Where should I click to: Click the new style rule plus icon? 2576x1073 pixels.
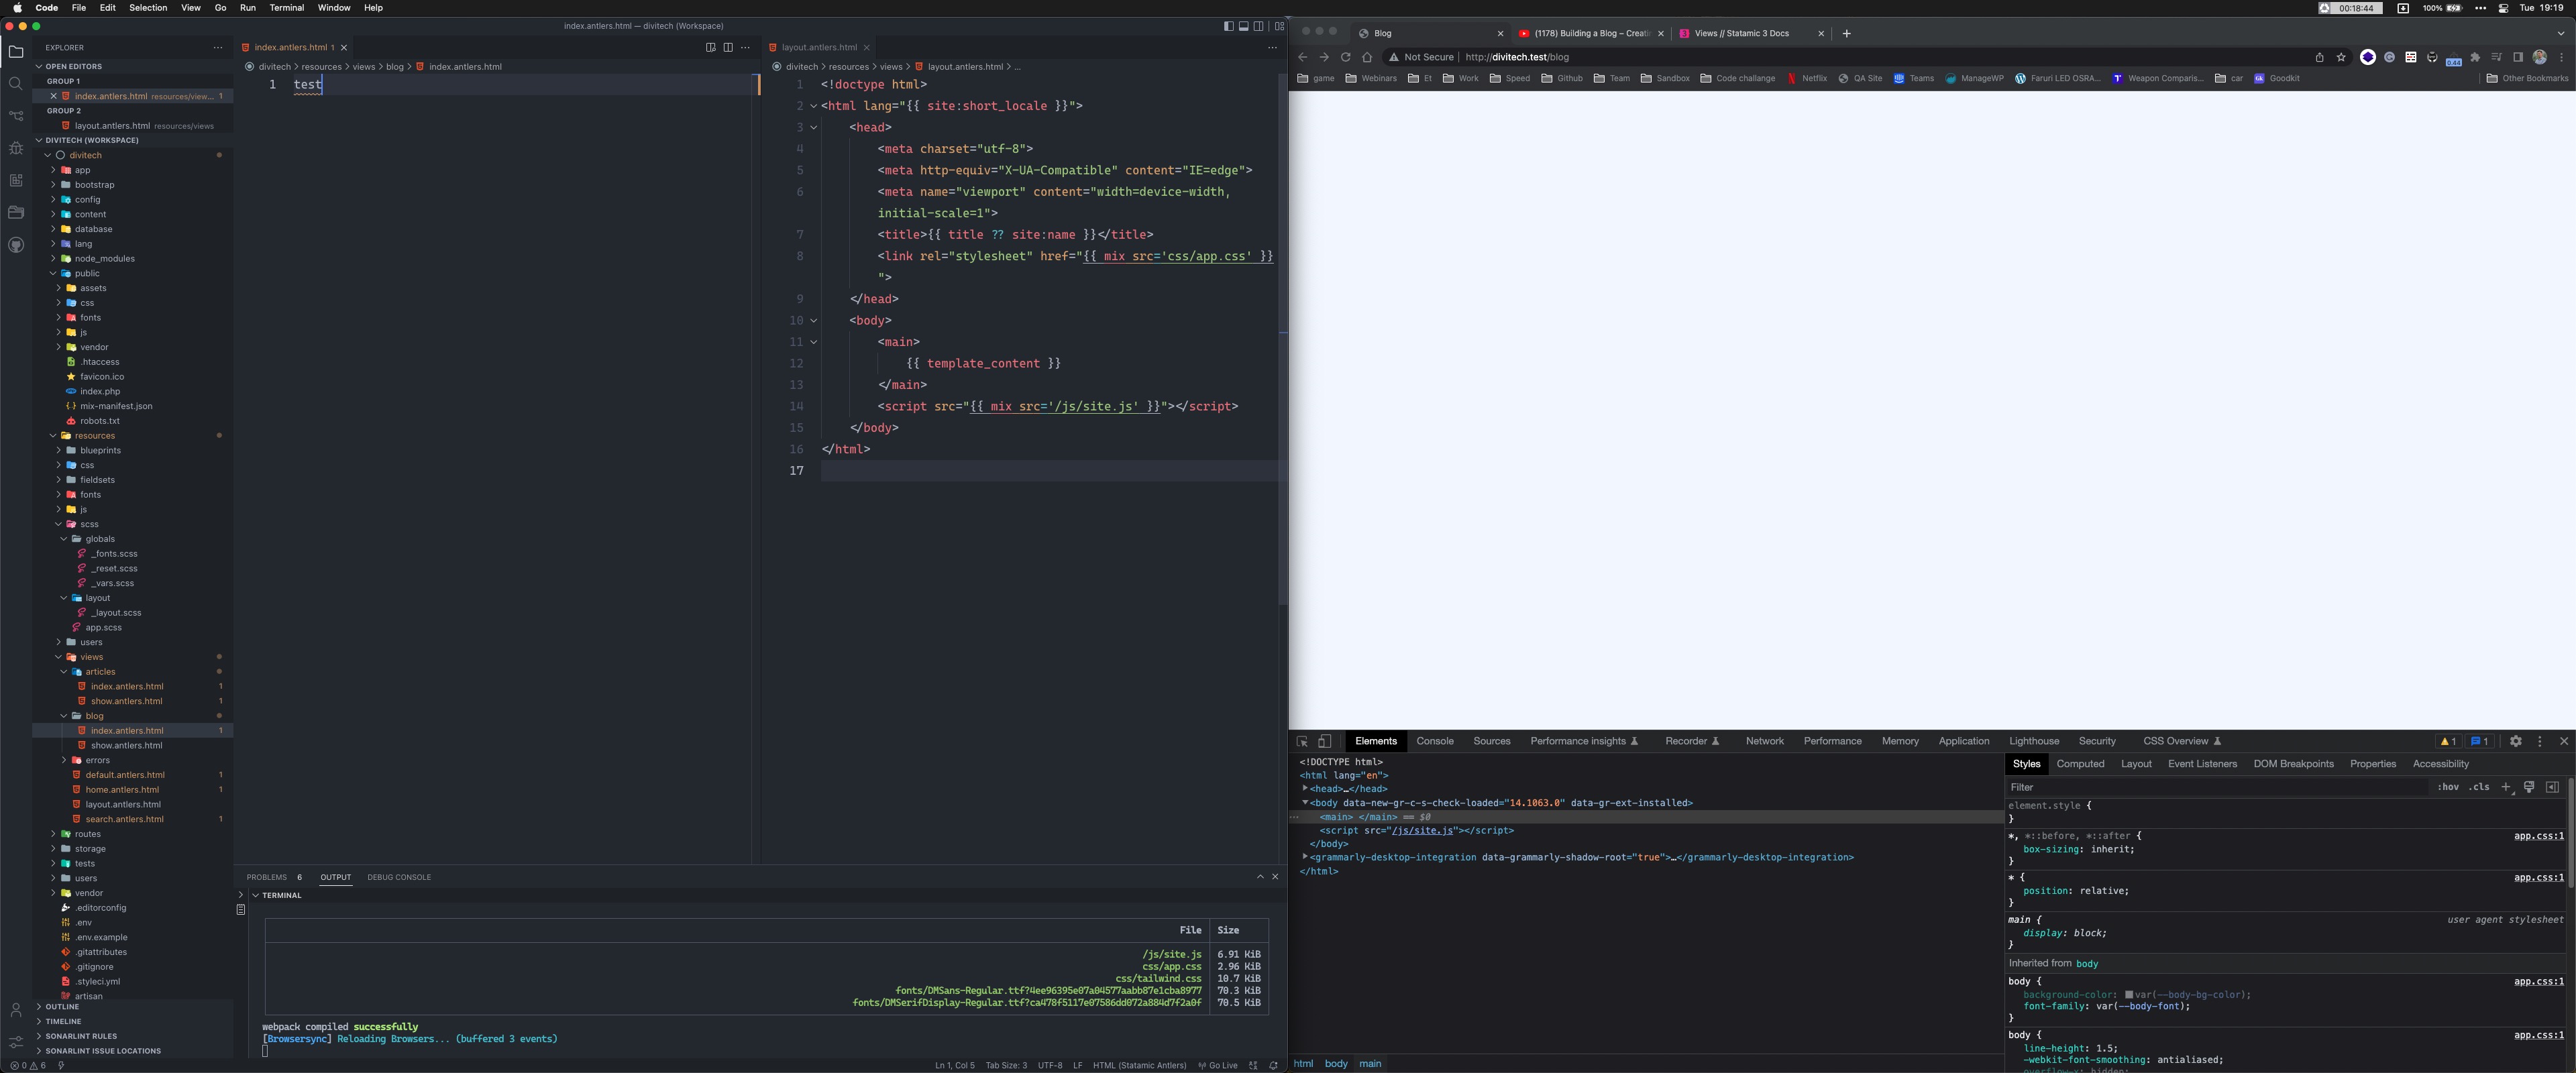2506,787
